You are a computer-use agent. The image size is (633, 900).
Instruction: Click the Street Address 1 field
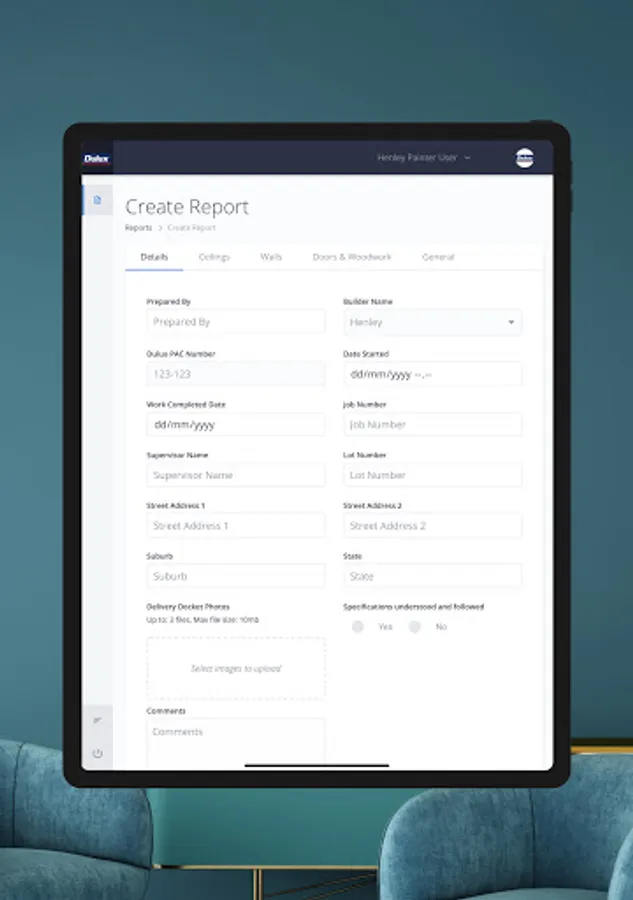(236, 526)
